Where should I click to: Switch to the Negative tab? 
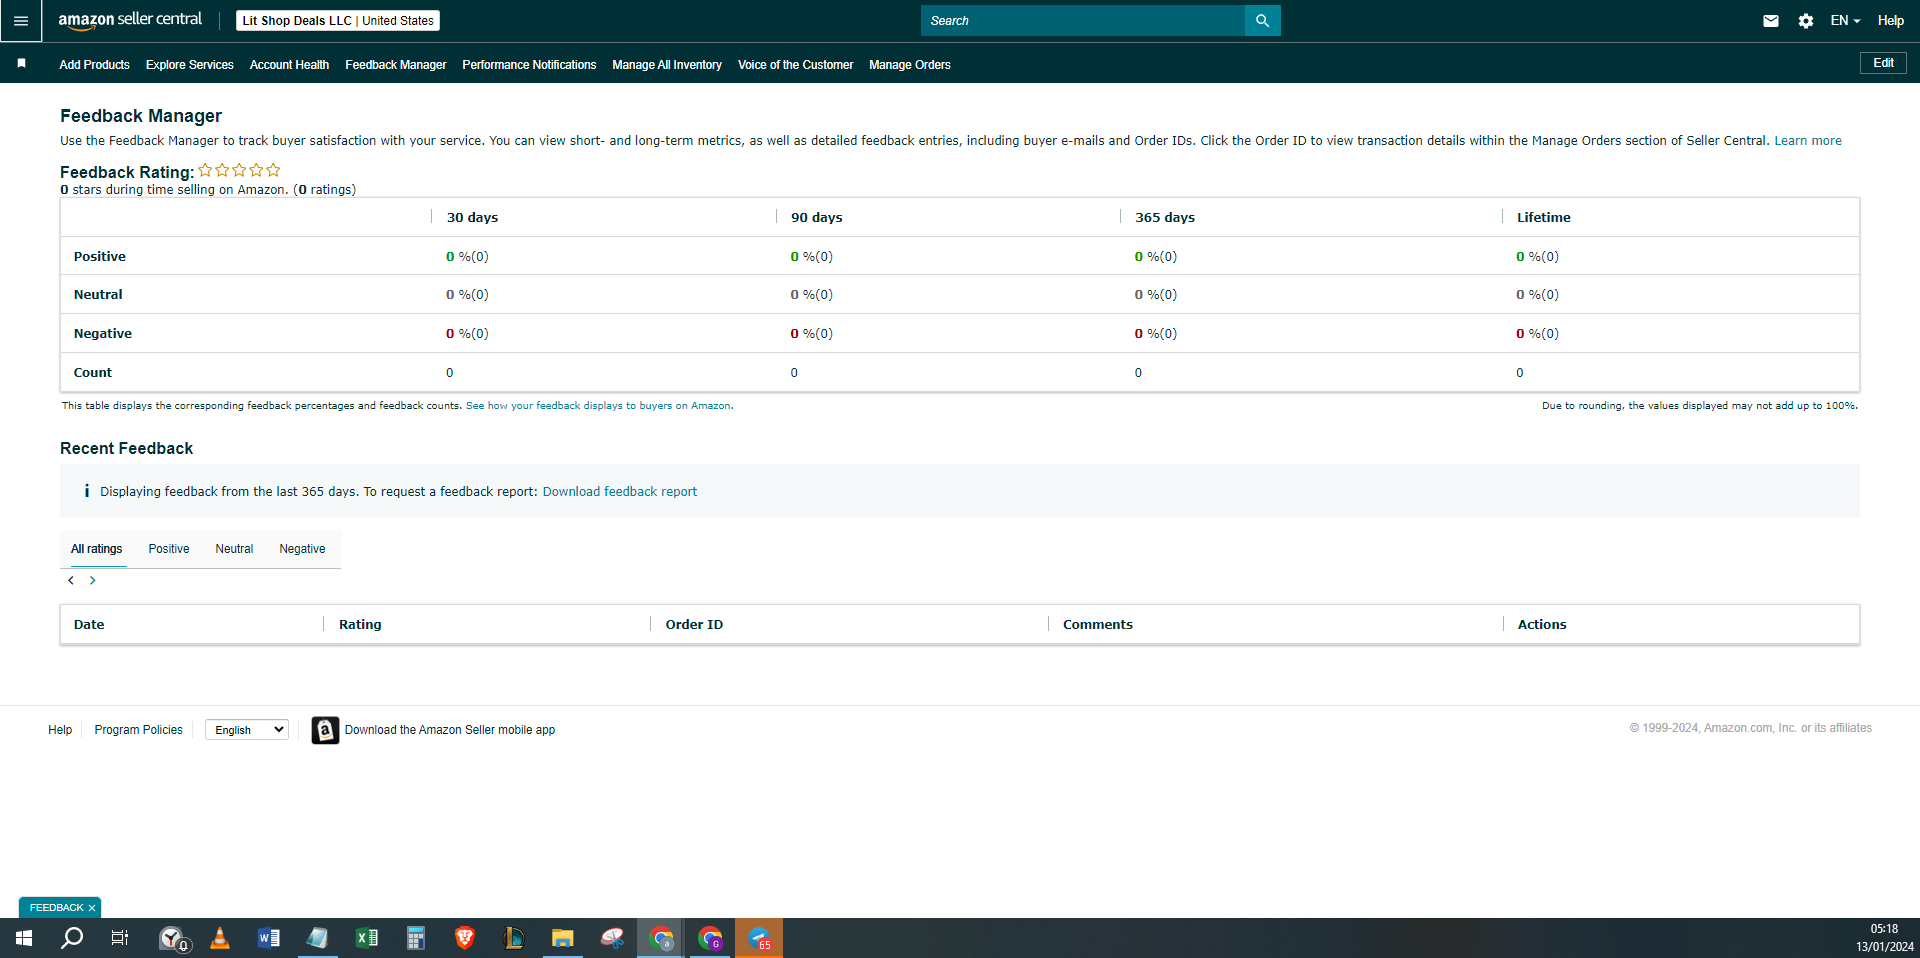pyautogui.click(x=302, y=549)
